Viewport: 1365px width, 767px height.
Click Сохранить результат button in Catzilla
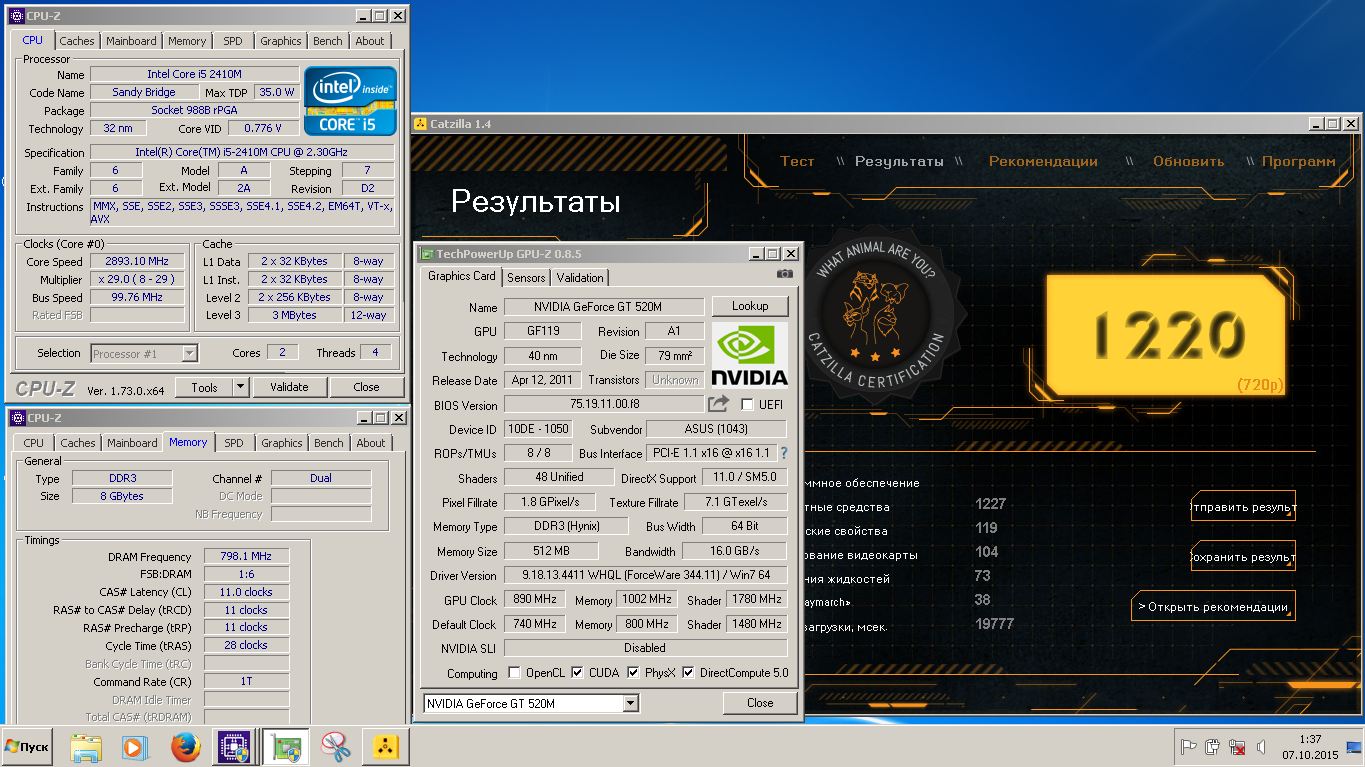1243,557
